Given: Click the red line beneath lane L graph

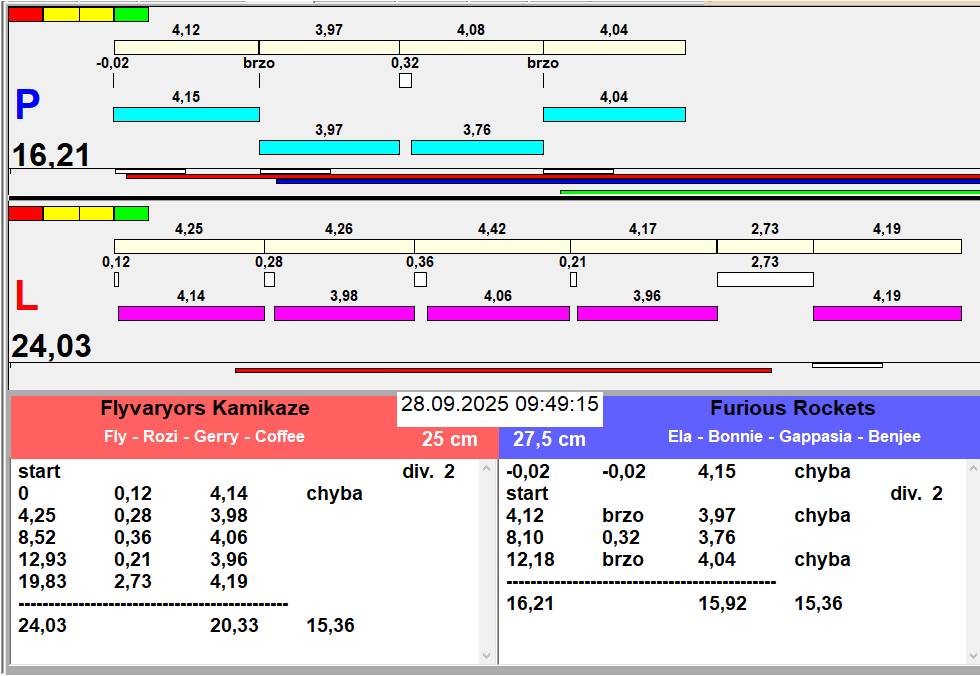Looking at the screenshot, I should 503,370.
